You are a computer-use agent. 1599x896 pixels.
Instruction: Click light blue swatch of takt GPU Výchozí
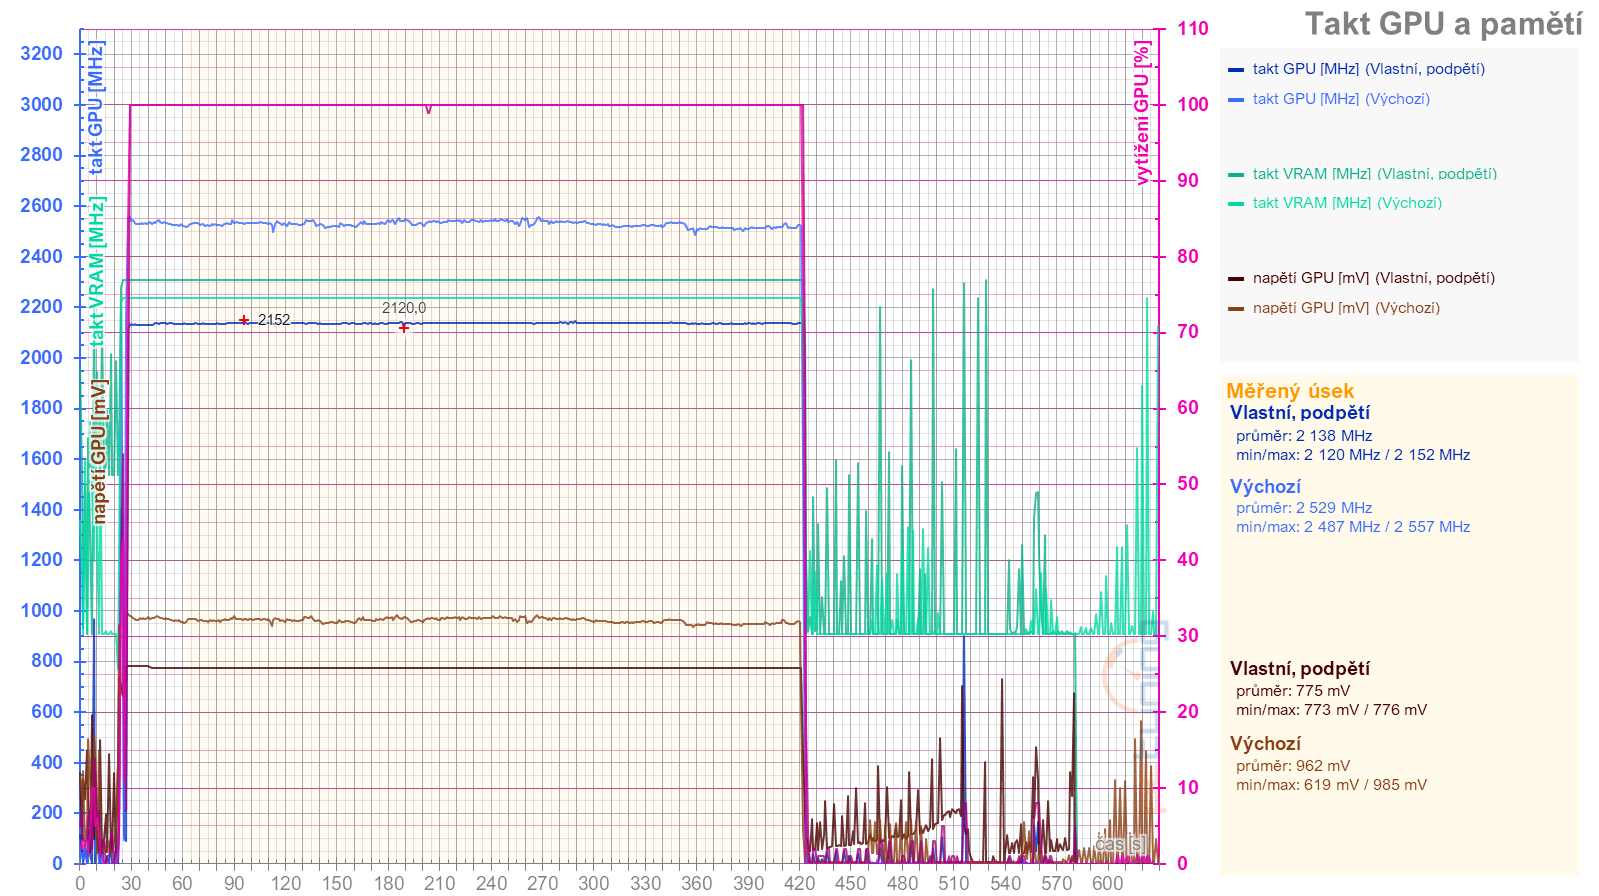click(1236, 100)
